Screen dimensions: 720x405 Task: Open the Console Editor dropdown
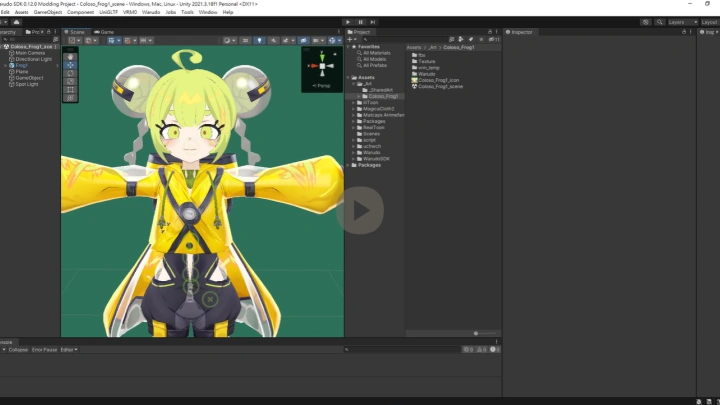click(69, 350)
